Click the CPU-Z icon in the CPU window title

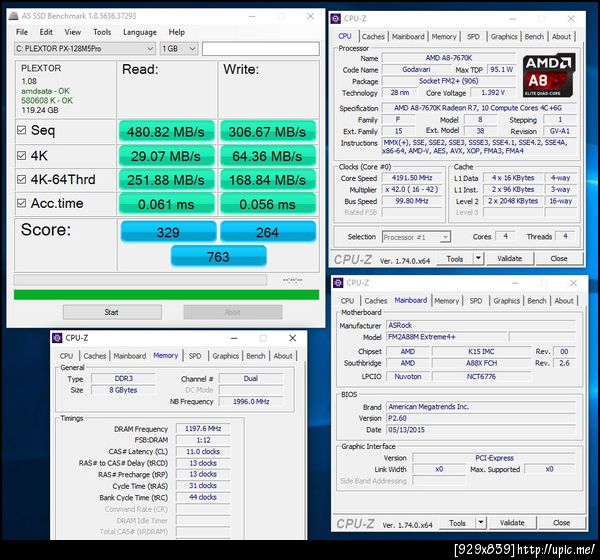[336, 18]
